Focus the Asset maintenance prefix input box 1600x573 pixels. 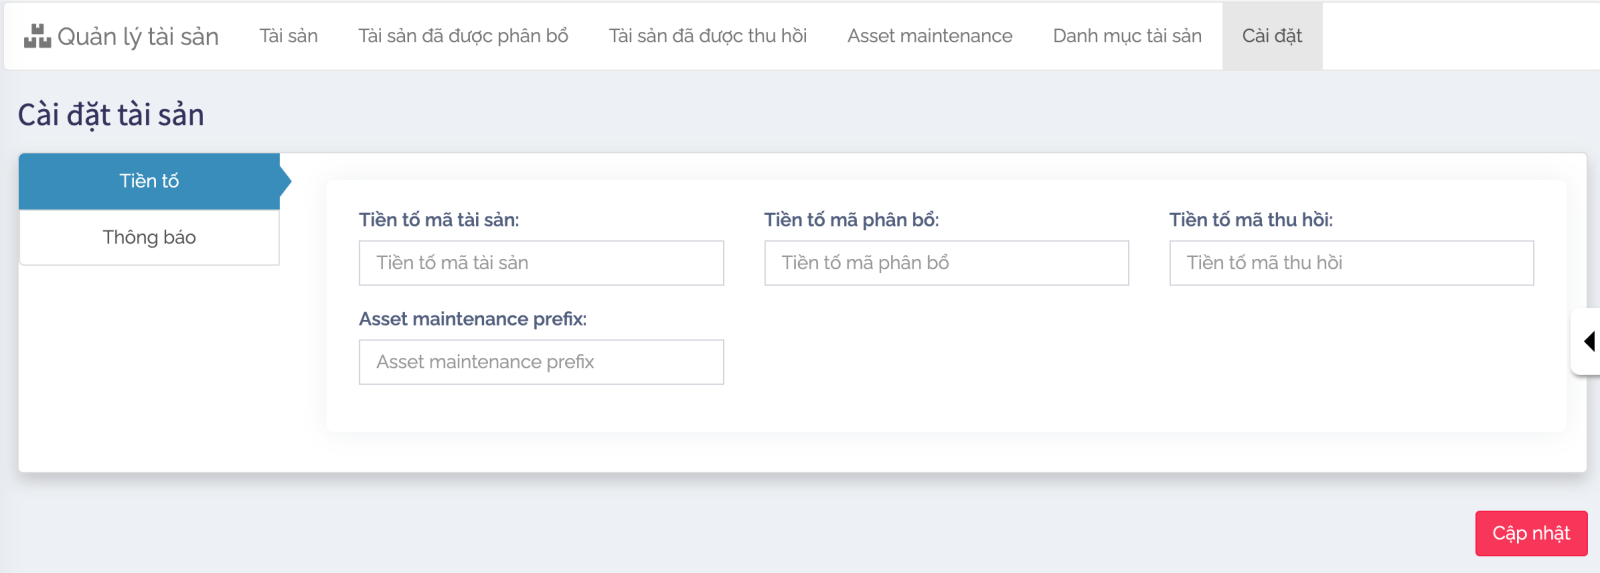(540, 362)
